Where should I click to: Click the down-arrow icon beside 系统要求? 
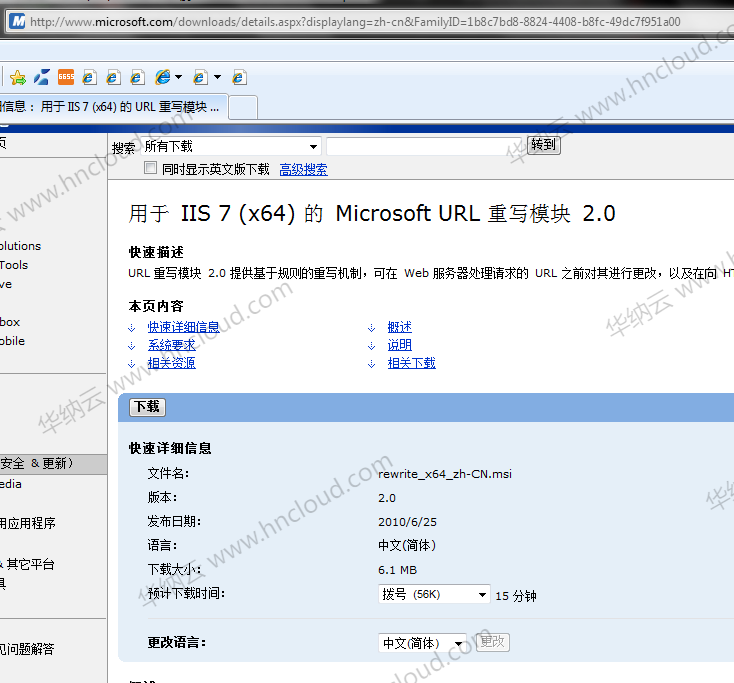click(x=132, y=345)
